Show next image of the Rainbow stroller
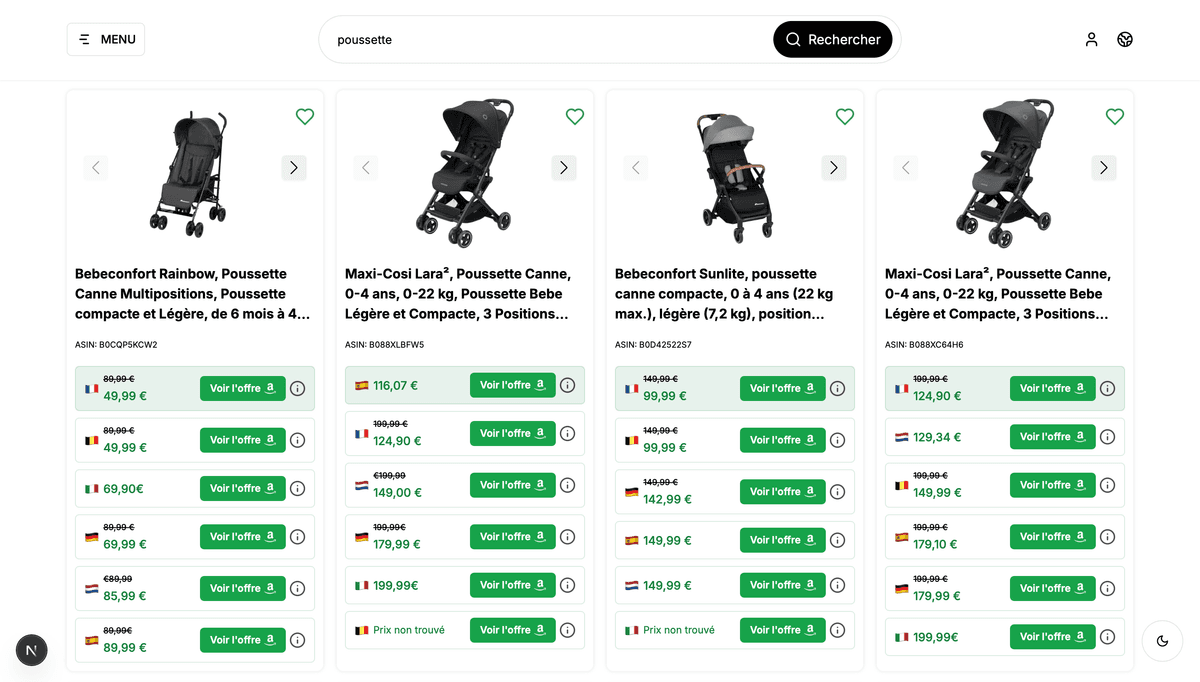1200x682 pixels. click(x=293, y=167)
